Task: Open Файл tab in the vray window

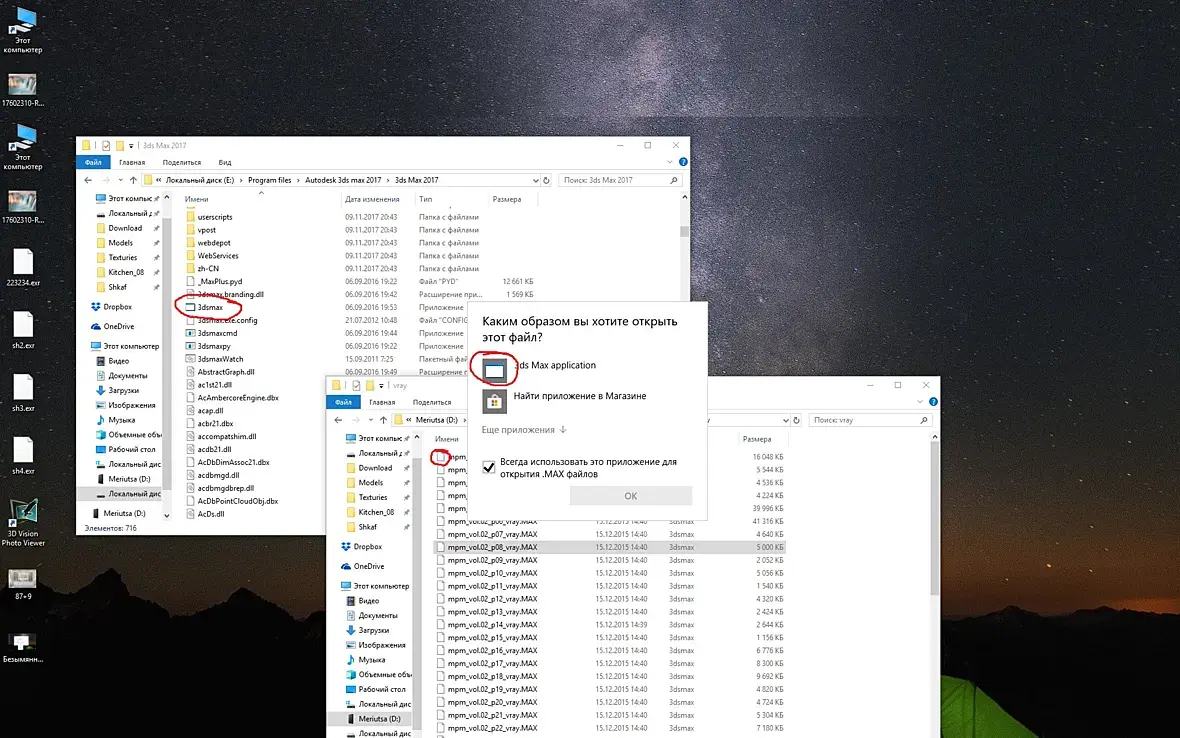Action: (x=343, y=402)
